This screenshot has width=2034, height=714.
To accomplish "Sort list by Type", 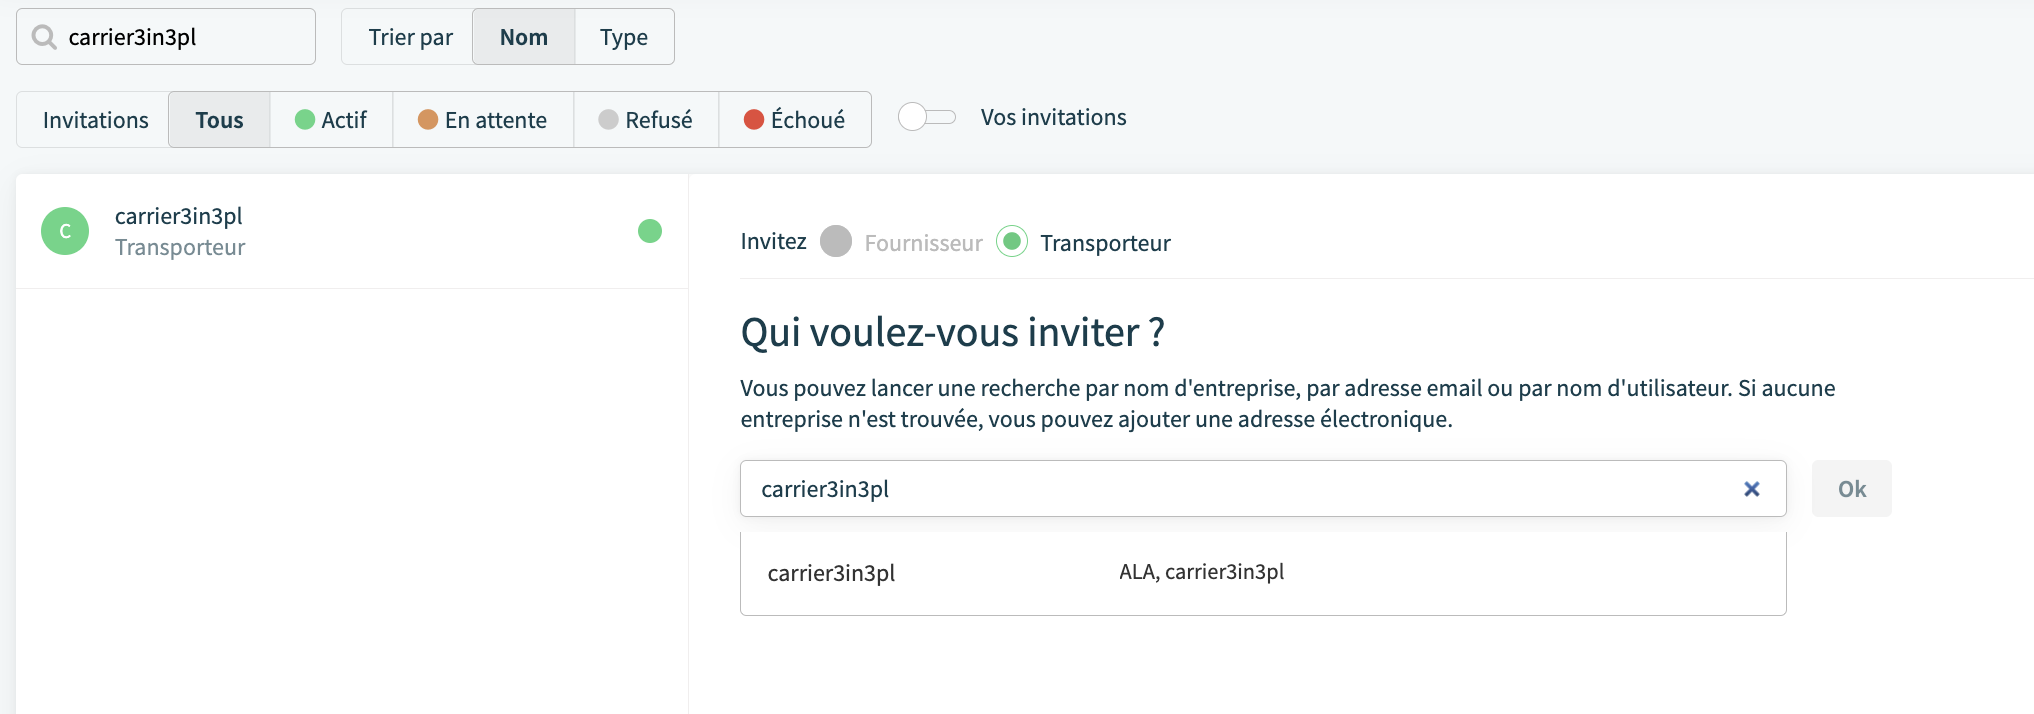I will [624, 37].
